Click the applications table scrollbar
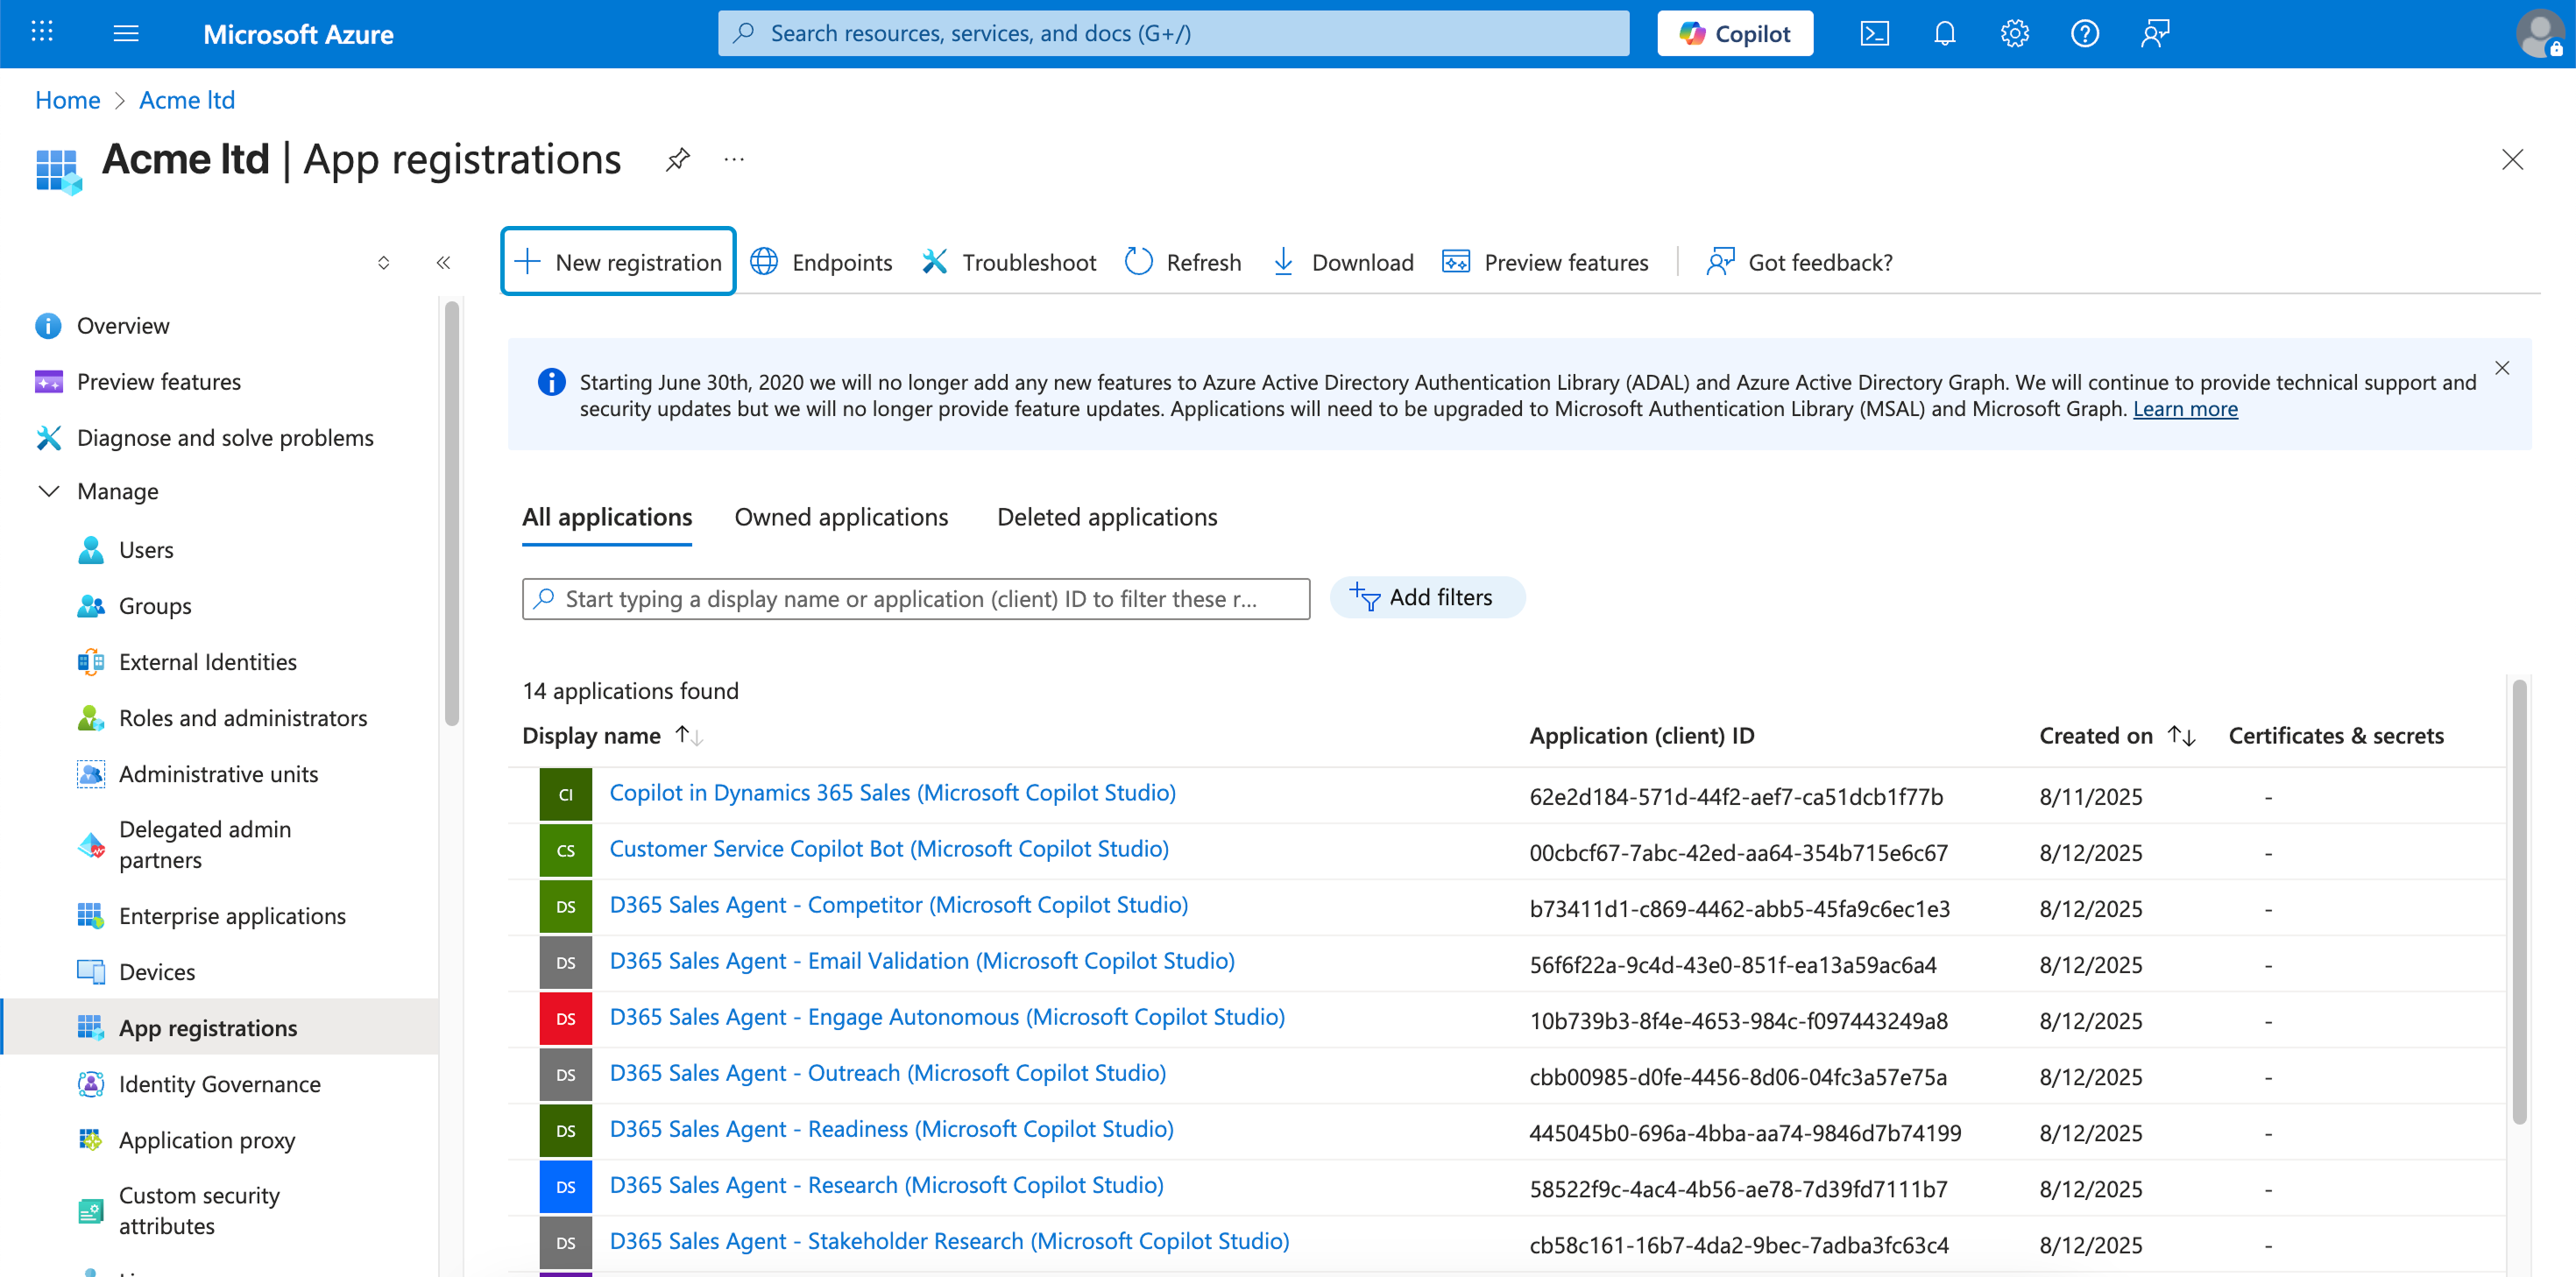 pos(2519,900)
